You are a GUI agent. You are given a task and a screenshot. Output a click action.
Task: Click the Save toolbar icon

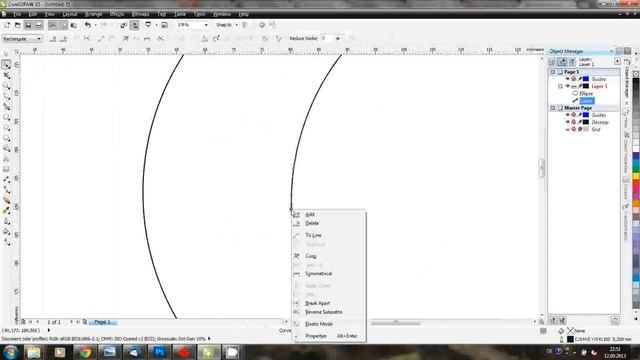point(28,25)
